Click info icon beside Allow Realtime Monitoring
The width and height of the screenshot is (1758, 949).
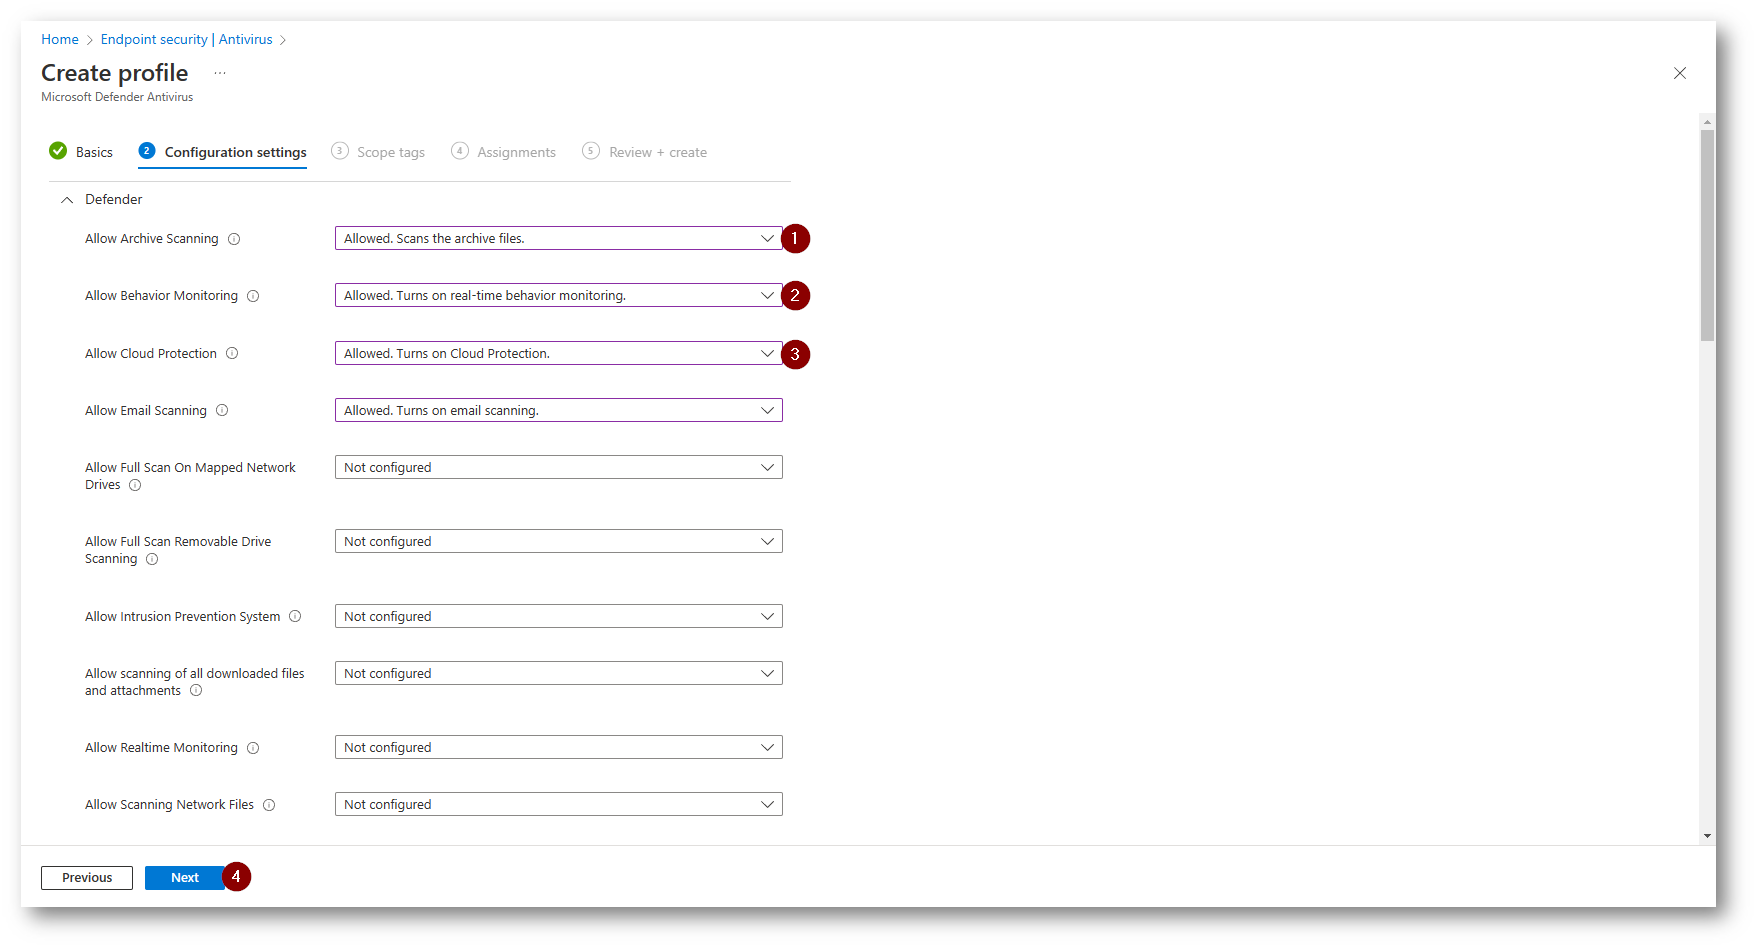point(253,748)
